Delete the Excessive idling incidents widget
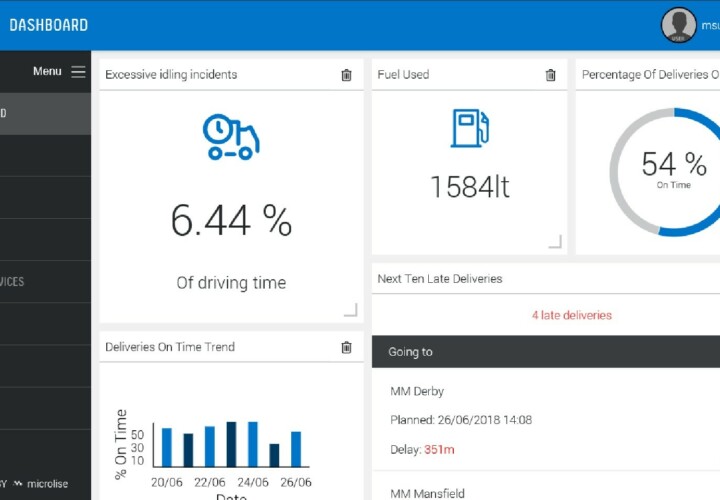Viewport: 720px width, 500px height. point(347,75)
